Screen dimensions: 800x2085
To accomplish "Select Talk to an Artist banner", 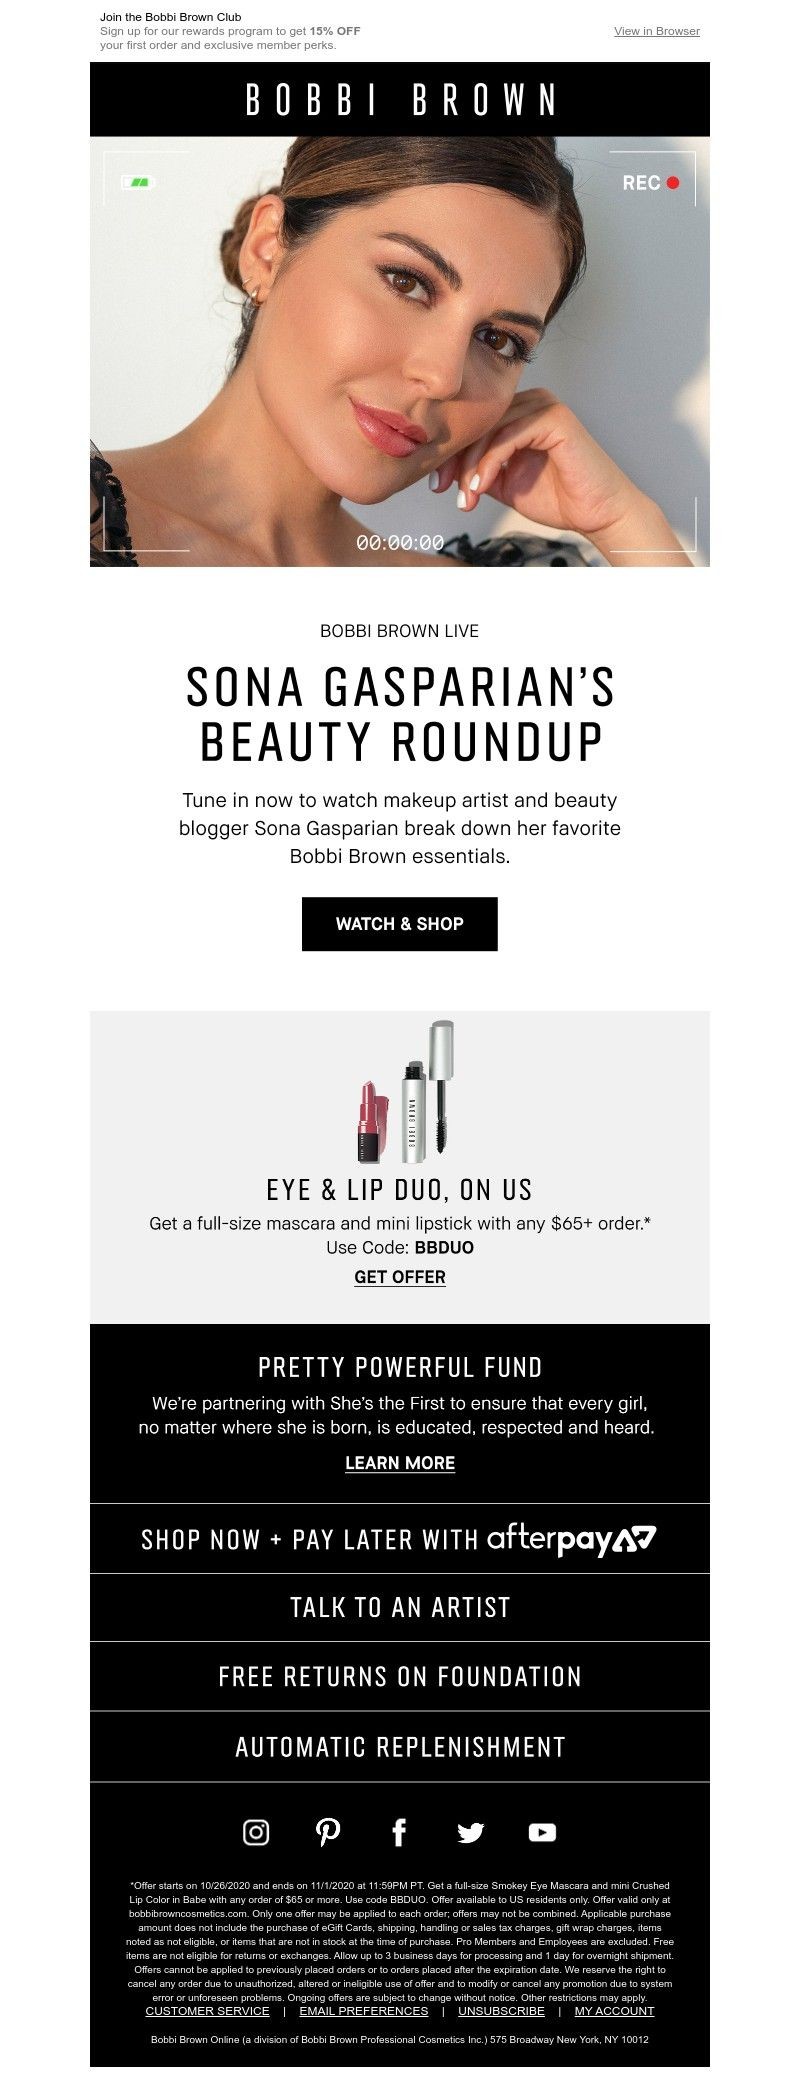I will (x=400, y=1608).
